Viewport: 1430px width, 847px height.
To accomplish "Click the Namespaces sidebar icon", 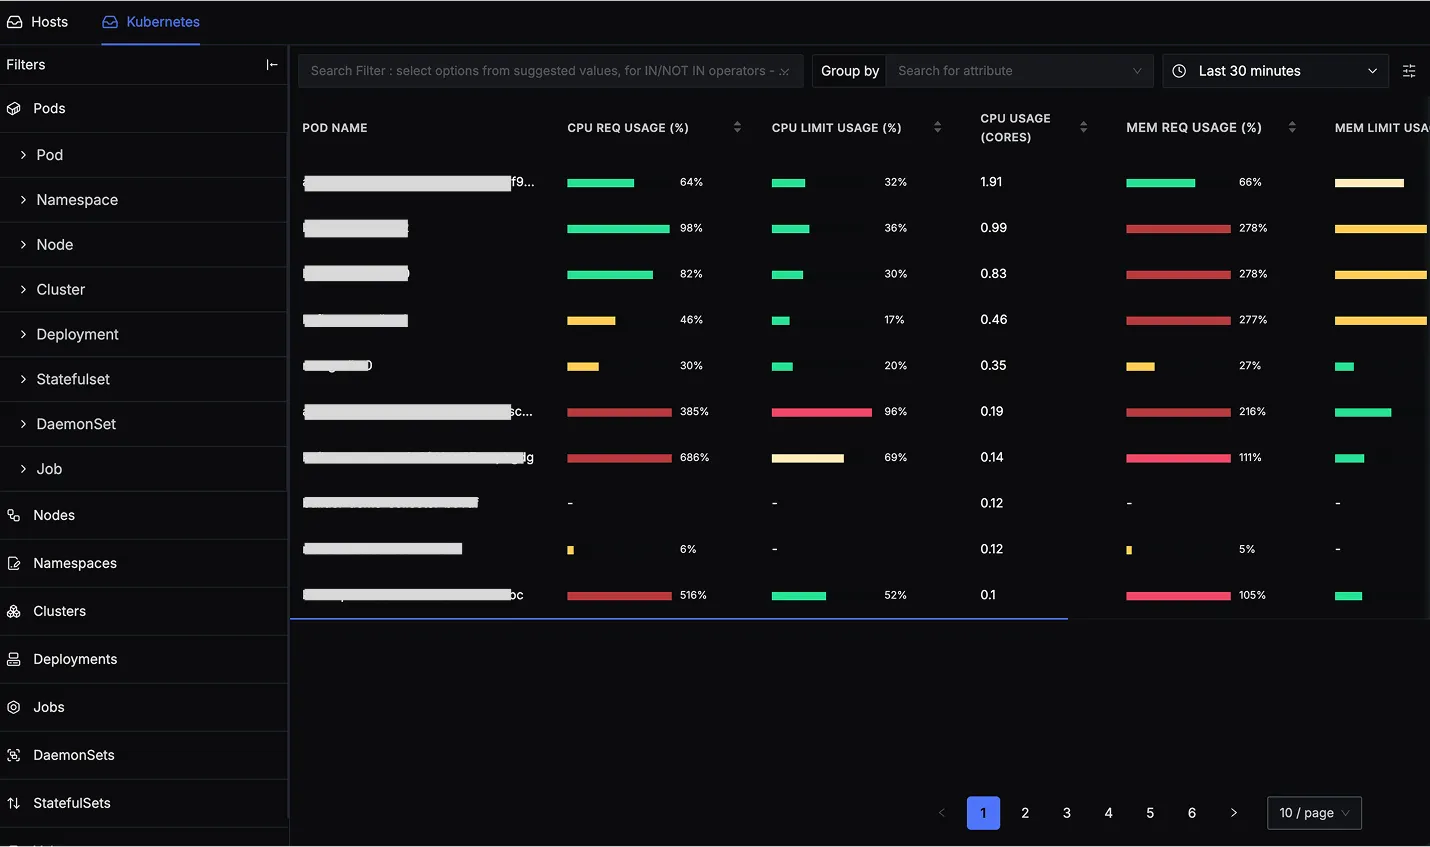I will tap(14, 563).
